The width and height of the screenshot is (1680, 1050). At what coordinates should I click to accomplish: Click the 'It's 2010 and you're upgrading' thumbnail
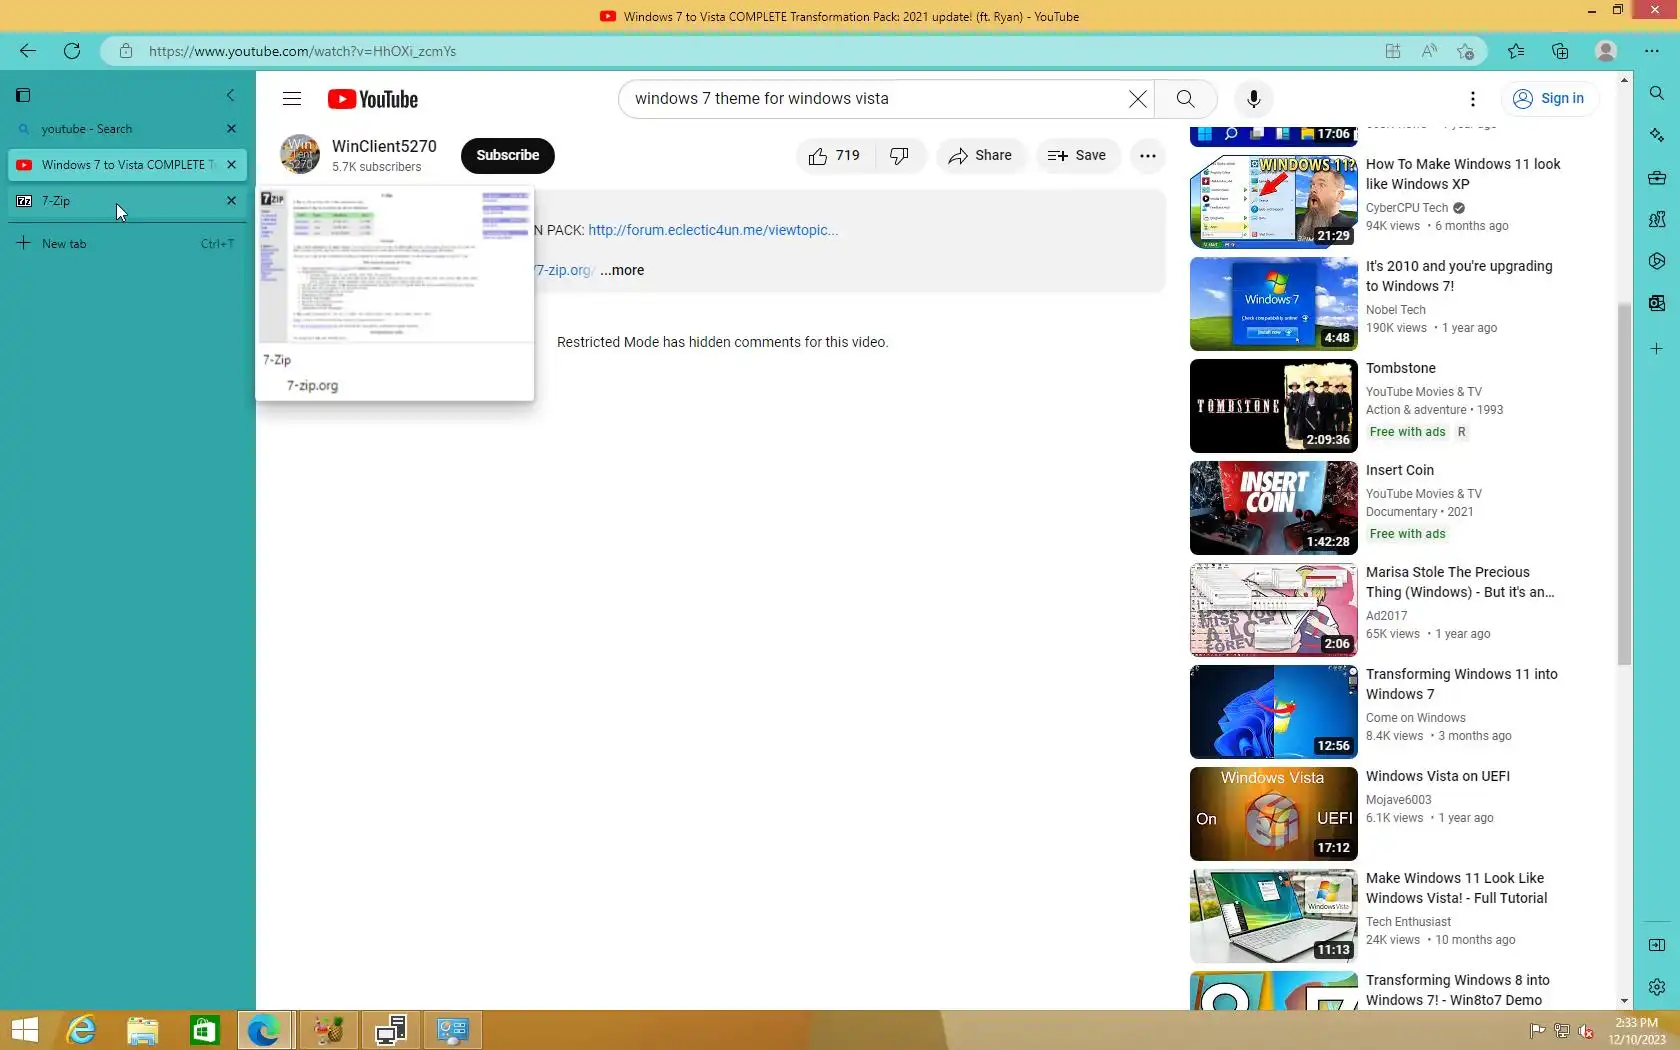point(1274,304)
